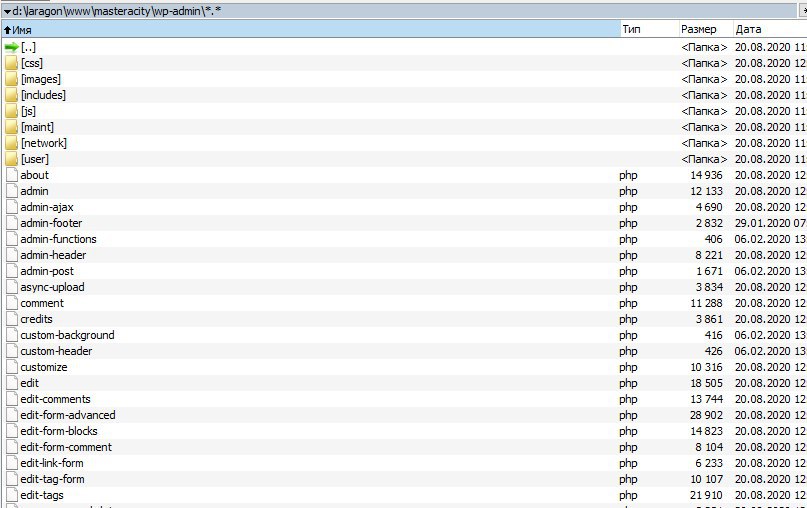Click the file icon beside custom-header
The width and height of the screenshot is (807, 508).
tap(12, 351)
